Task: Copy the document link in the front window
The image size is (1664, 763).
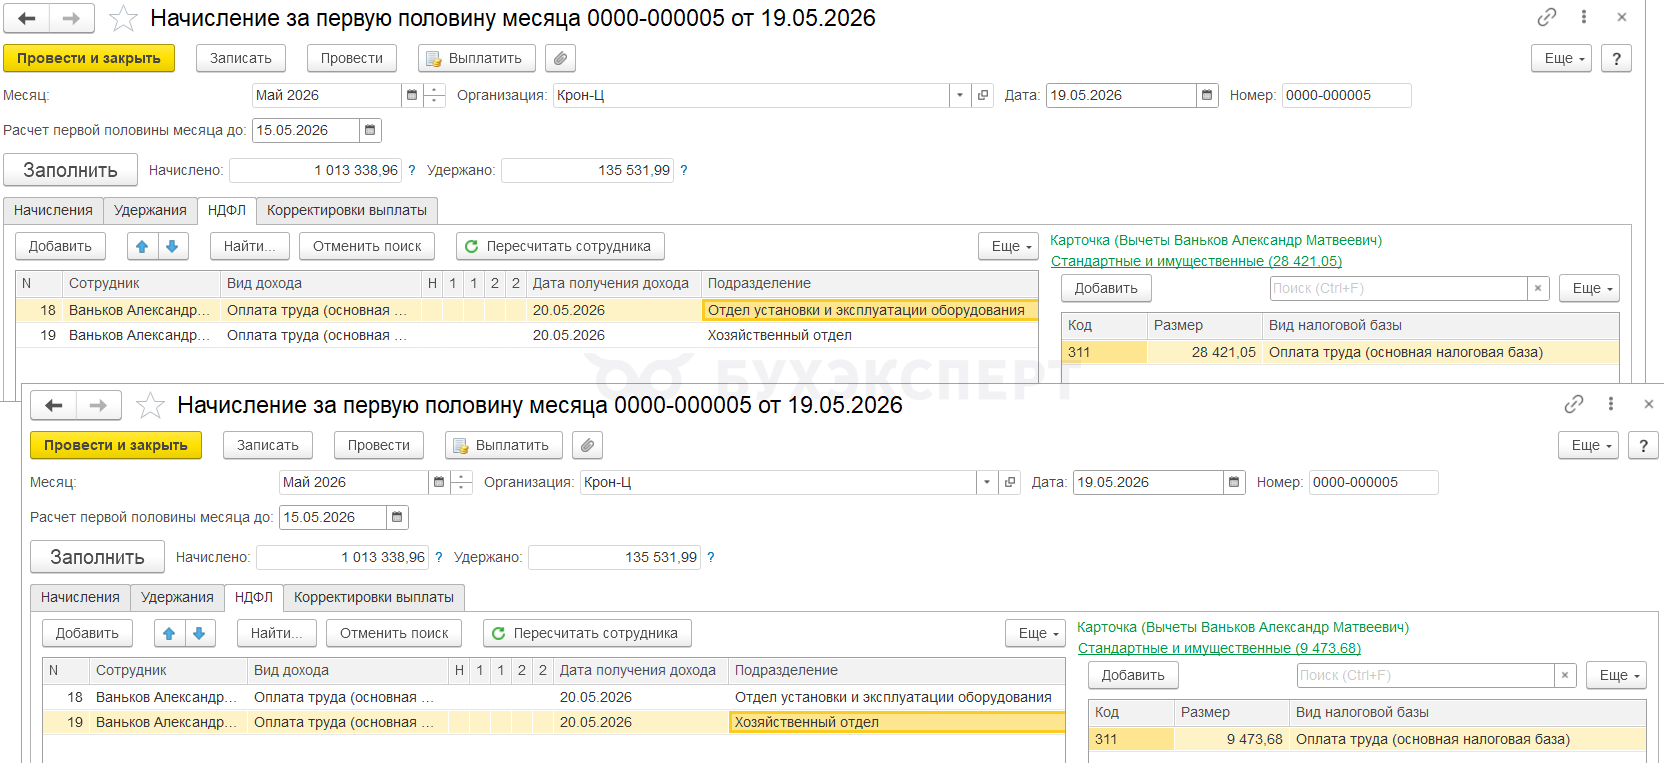Action: click(x=1574, y=404)
